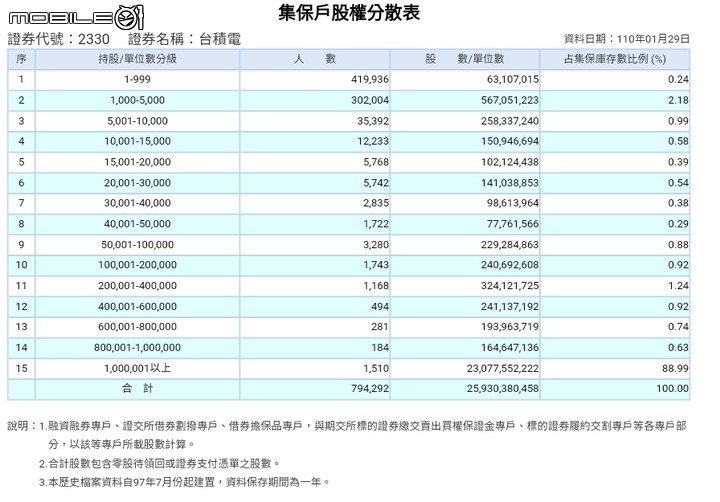Select the value 1,743
This screenshot has width=720, height=502.
click(x=376, y=265)
